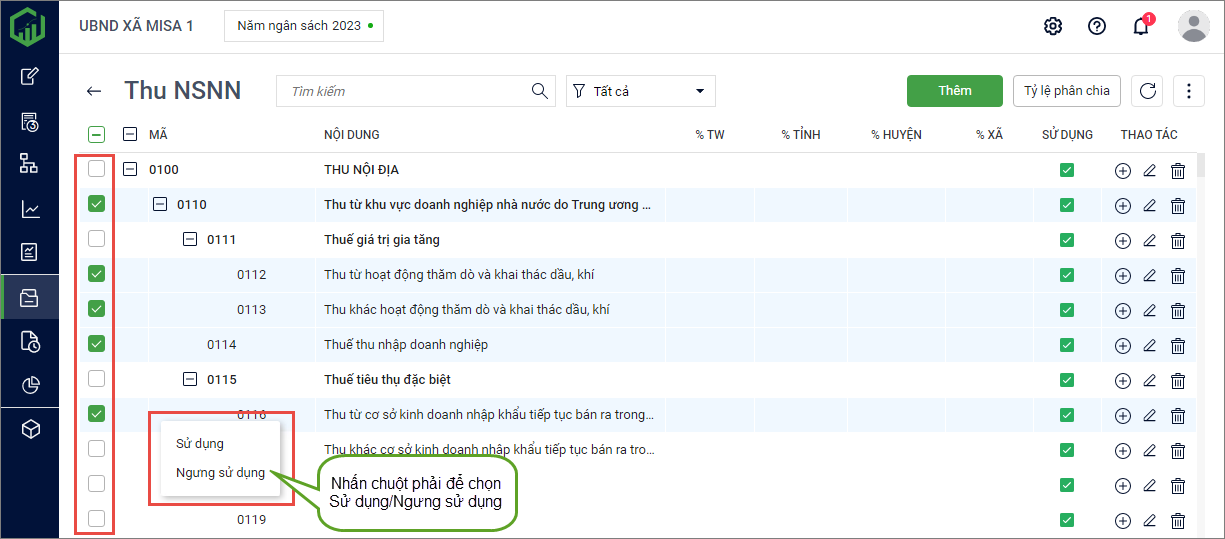The image size is (1225, 539).
Task: Open notifications bell icon
Action: click(x=1140, y=26)
